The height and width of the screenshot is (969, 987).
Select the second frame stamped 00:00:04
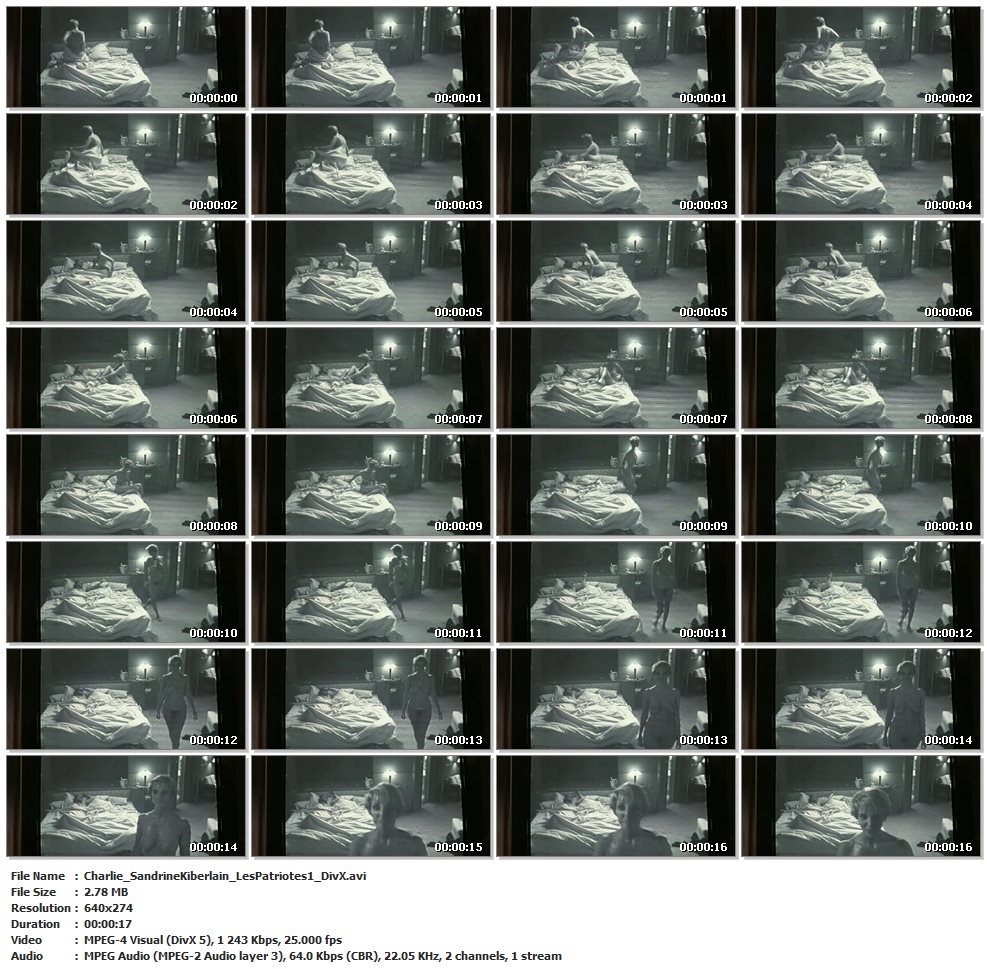click(x=127, y=271)
